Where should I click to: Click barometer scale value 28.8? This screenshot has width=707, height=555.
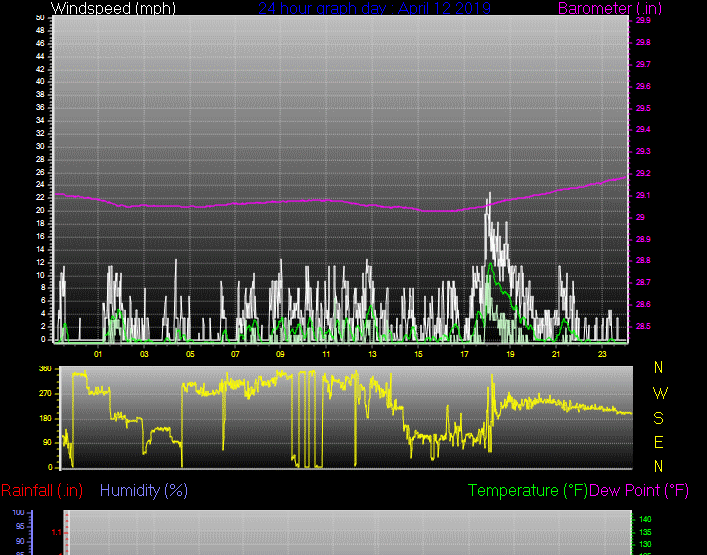click(643, 261)
